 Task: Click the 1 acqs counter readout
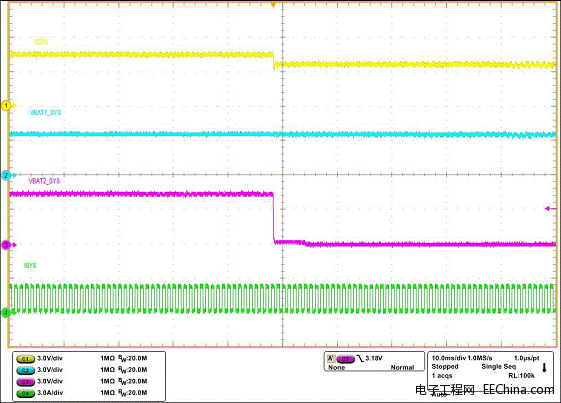pyautogui.click(x=442, y=375)
